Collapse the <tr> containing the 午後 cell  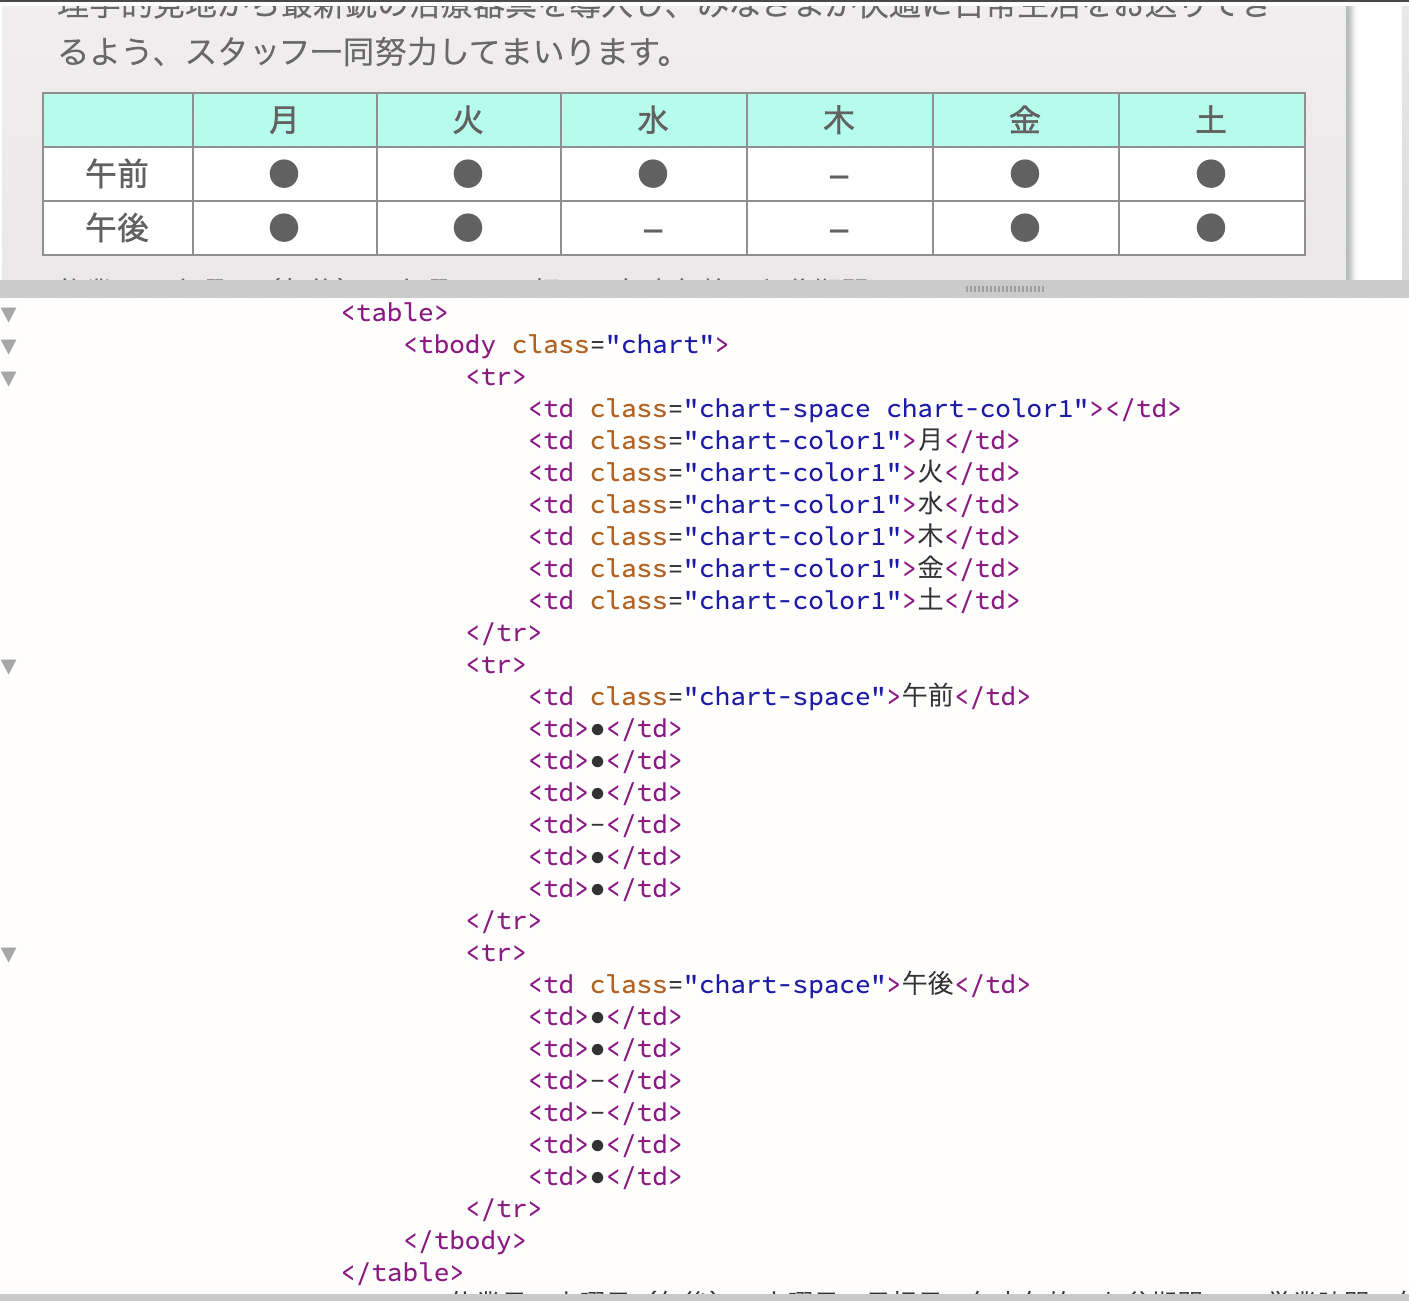click(9, 954)
